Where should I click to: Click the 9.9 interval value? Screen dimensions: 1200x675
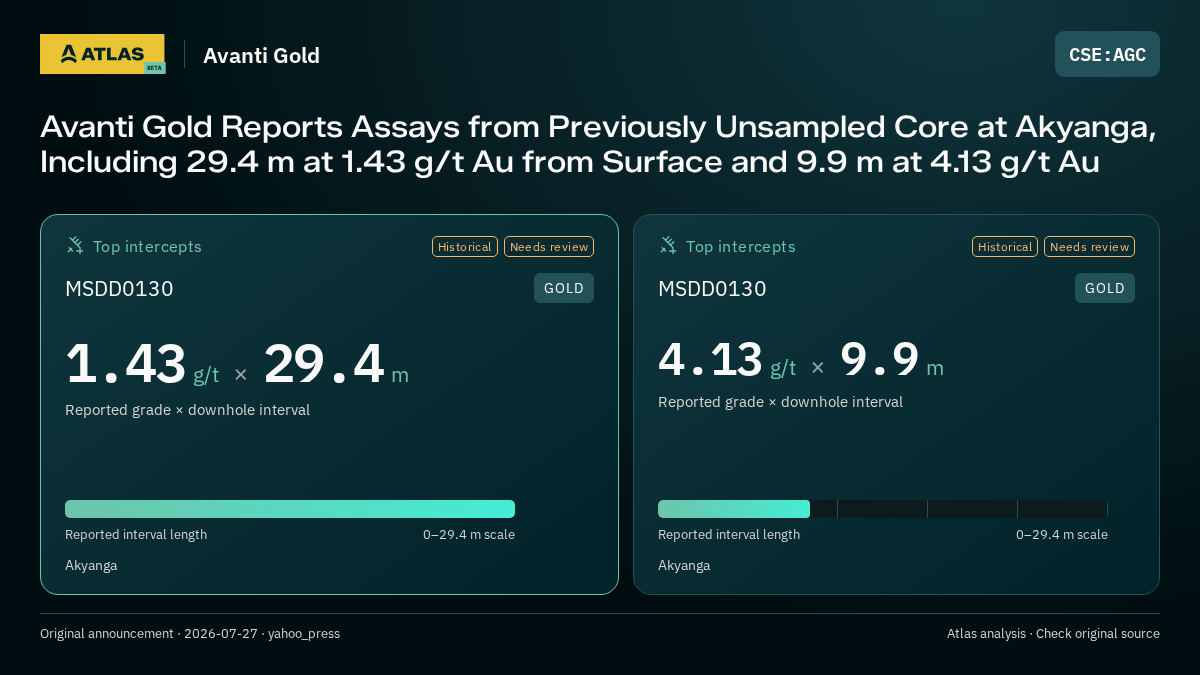[880, 360]
